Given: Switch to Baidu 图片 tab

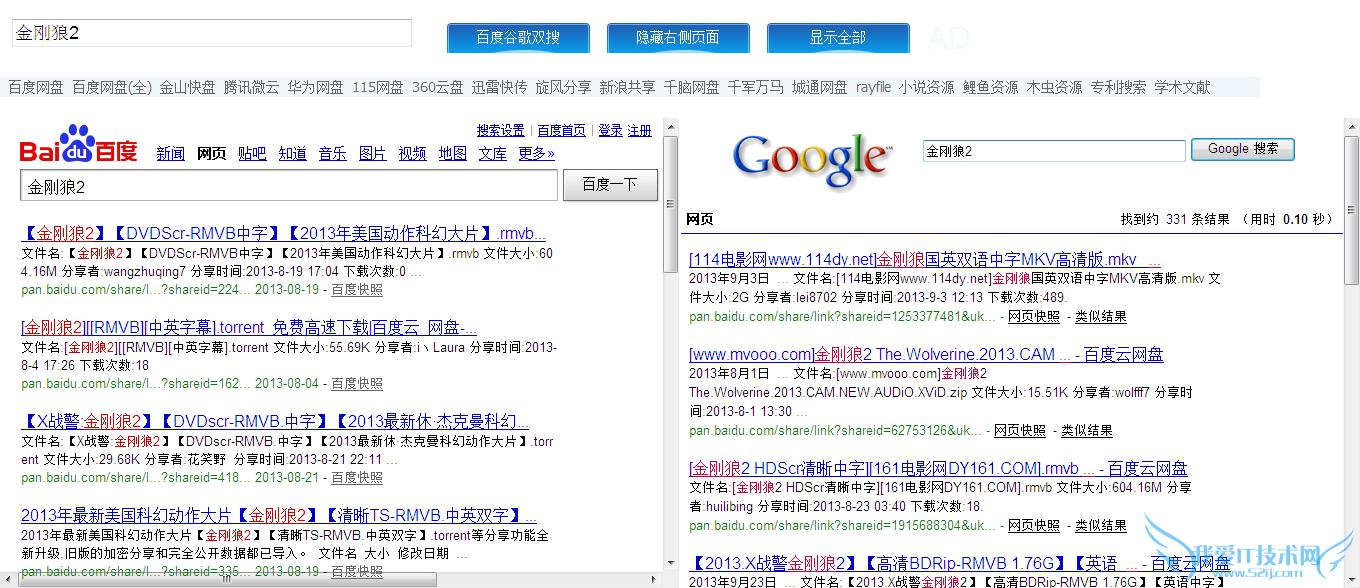Looking at the screenshot, I should point(372,153).
